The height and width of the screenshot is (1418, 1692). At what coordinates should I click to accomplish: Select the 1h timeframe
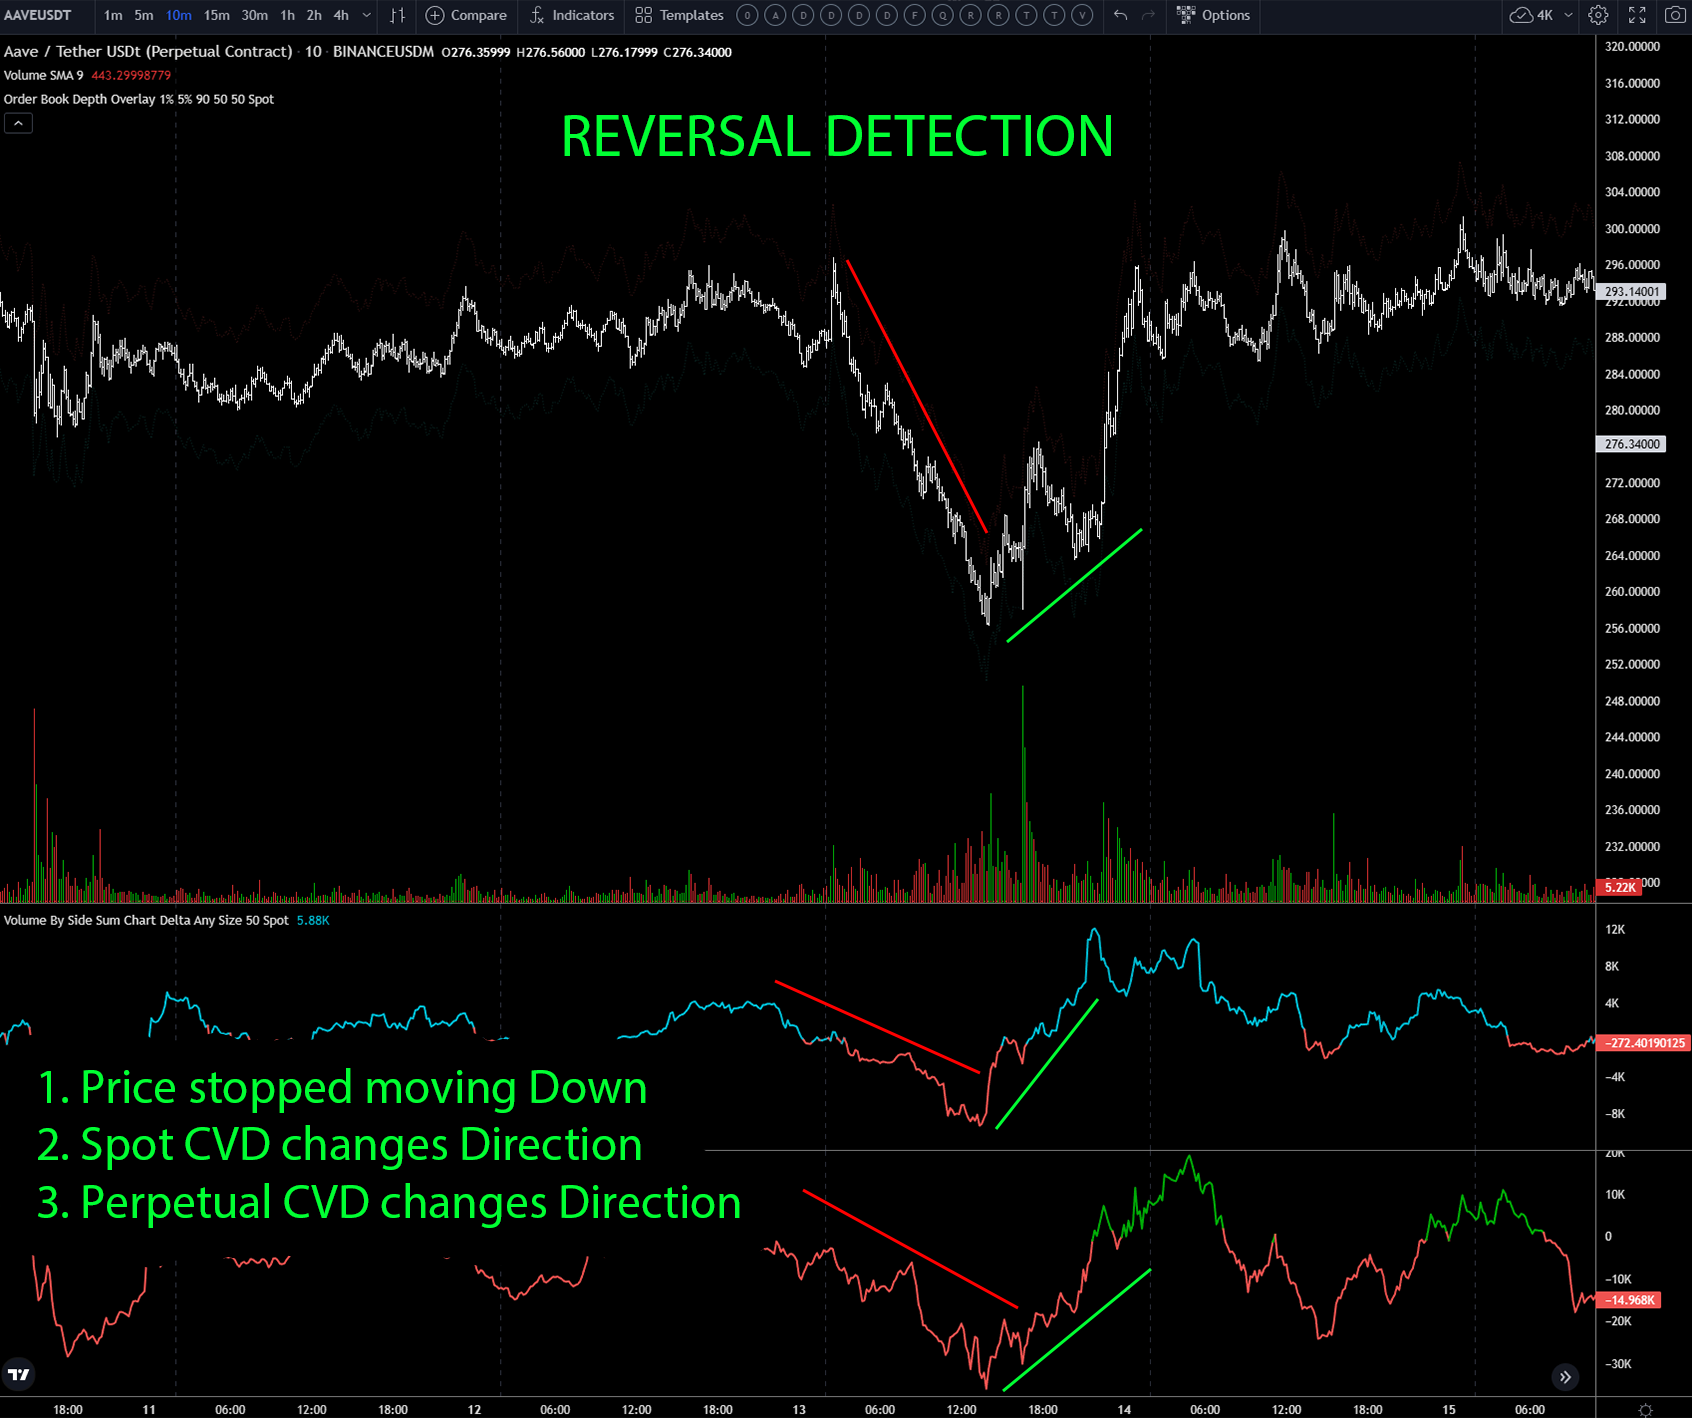pos(287,15)
